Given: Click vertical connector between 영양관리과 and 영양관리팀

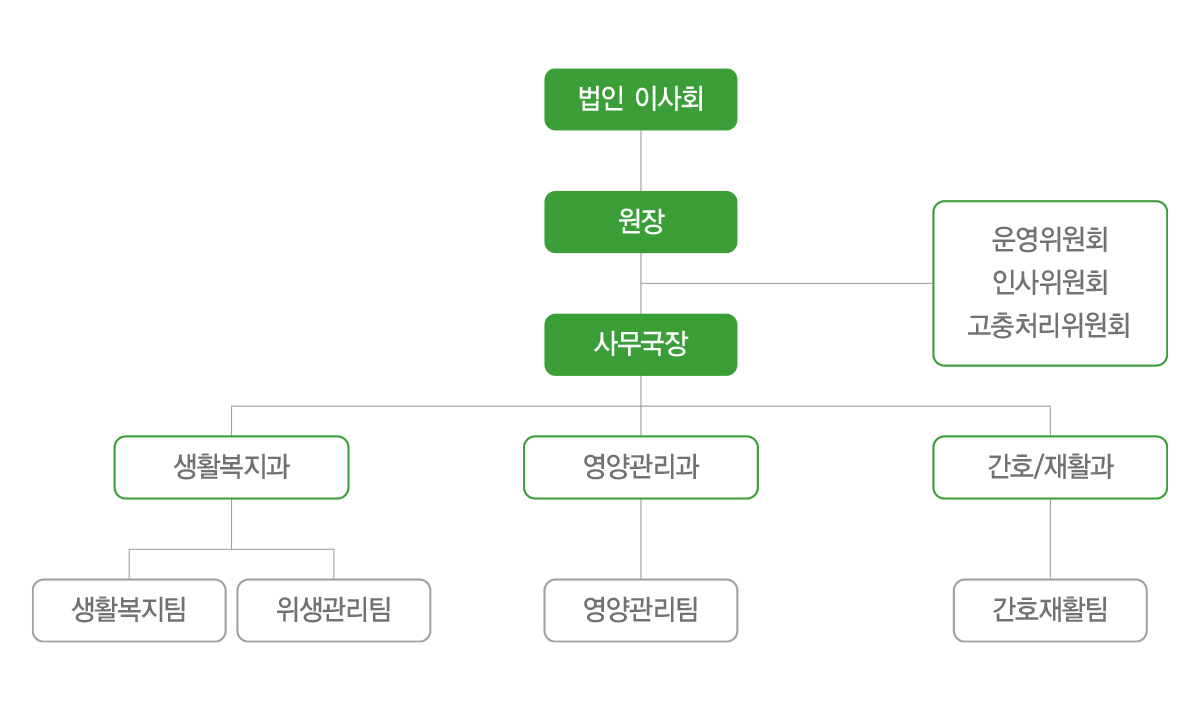Looking at the screenshot, I should [x=641, y=539].
